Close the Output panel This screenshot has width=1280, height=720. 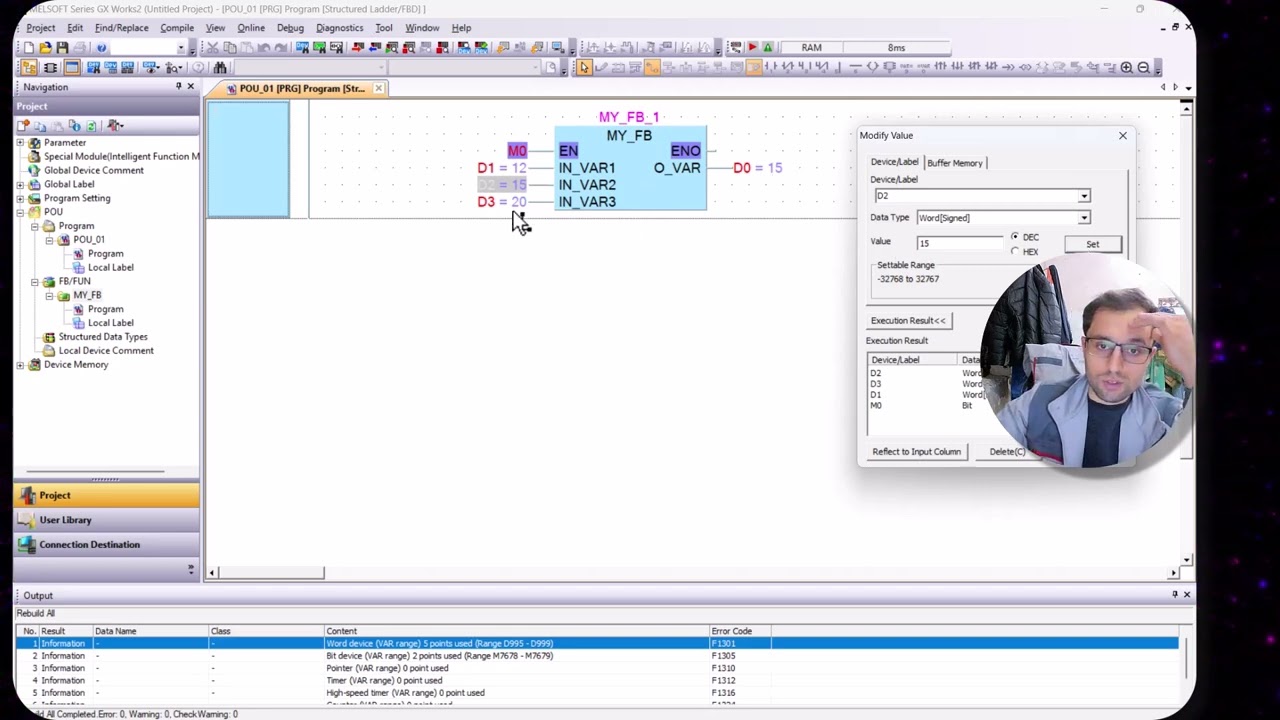tap(1187, 595)
